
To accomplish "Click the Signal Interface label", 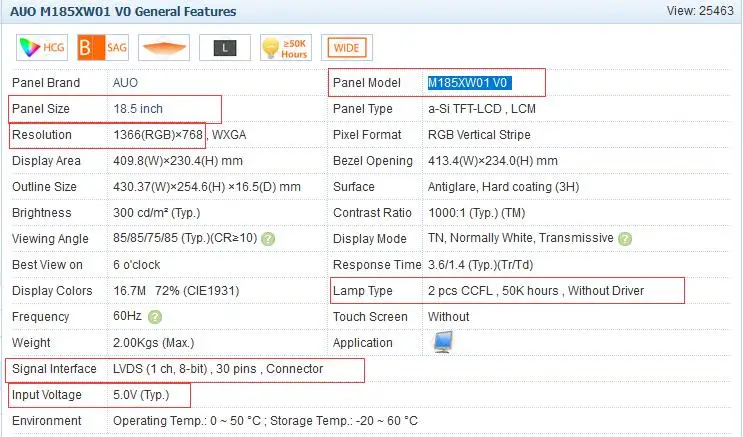I will click(x=54, y=369).
